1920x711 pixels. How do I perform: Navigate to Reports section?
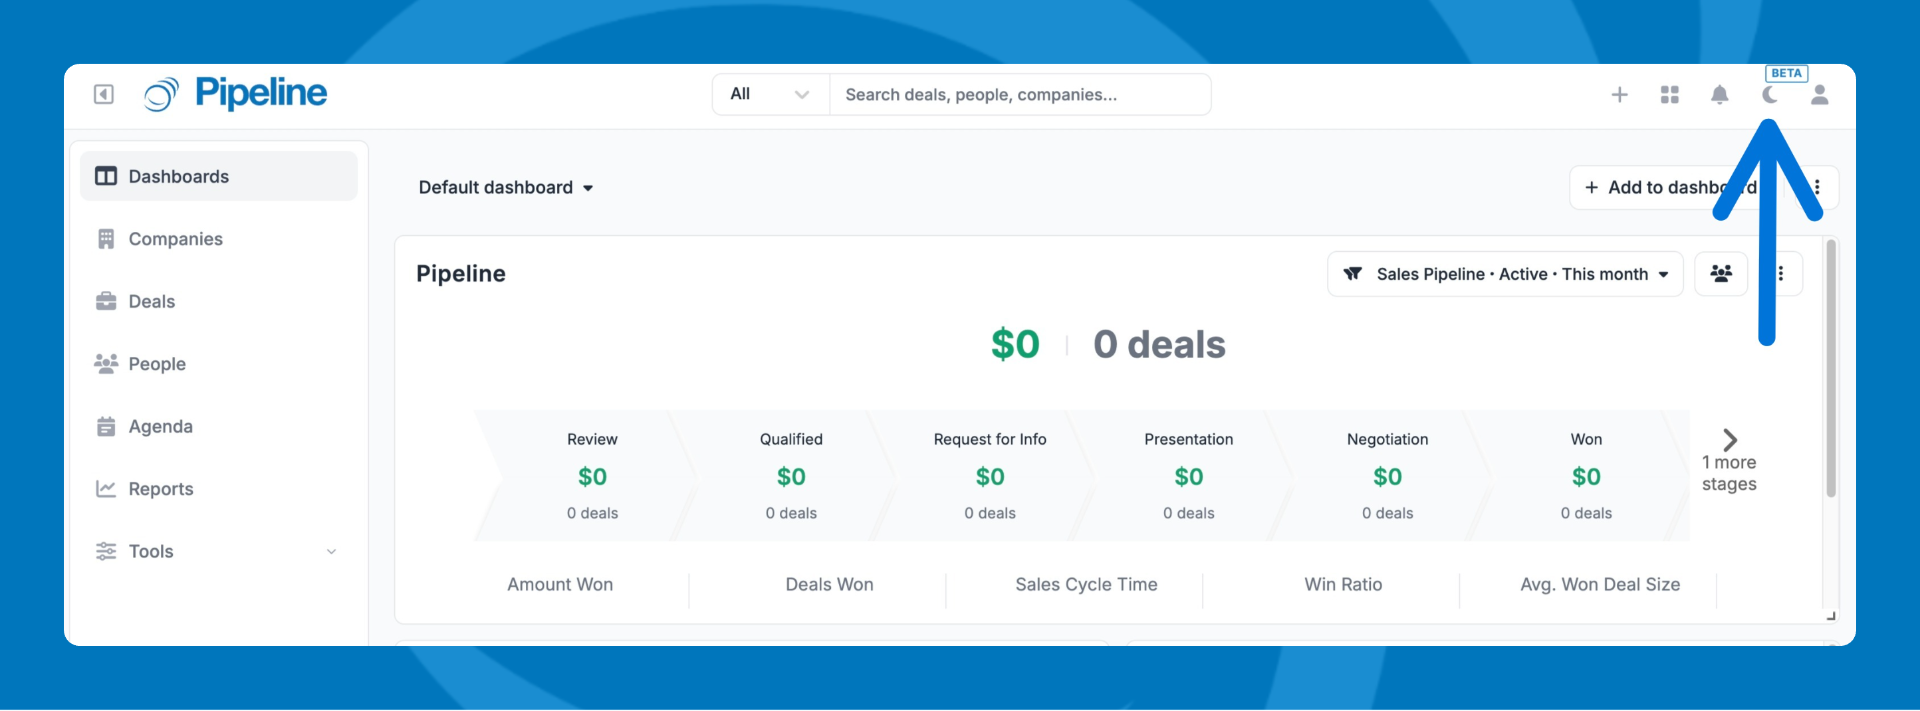coord(161,489)
